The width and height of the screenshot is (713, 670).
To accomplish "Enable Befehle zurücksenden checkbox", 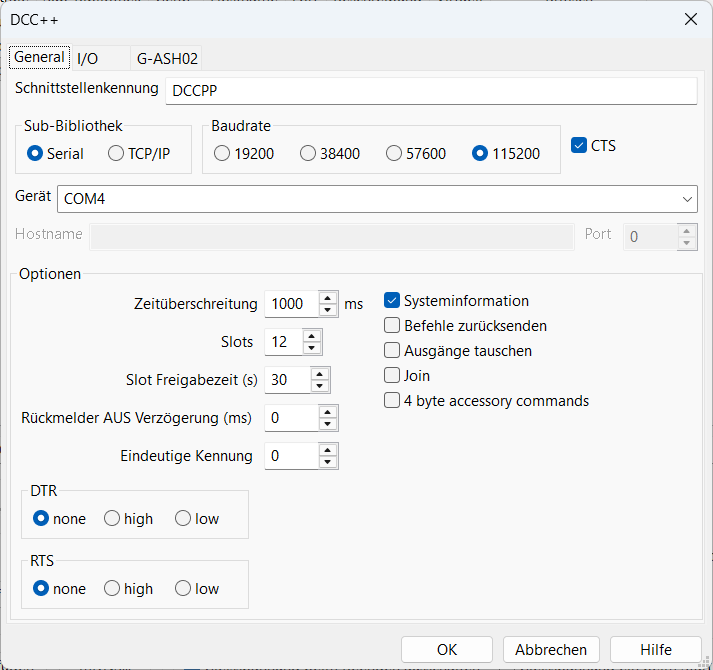I will (x=393, y=326).
